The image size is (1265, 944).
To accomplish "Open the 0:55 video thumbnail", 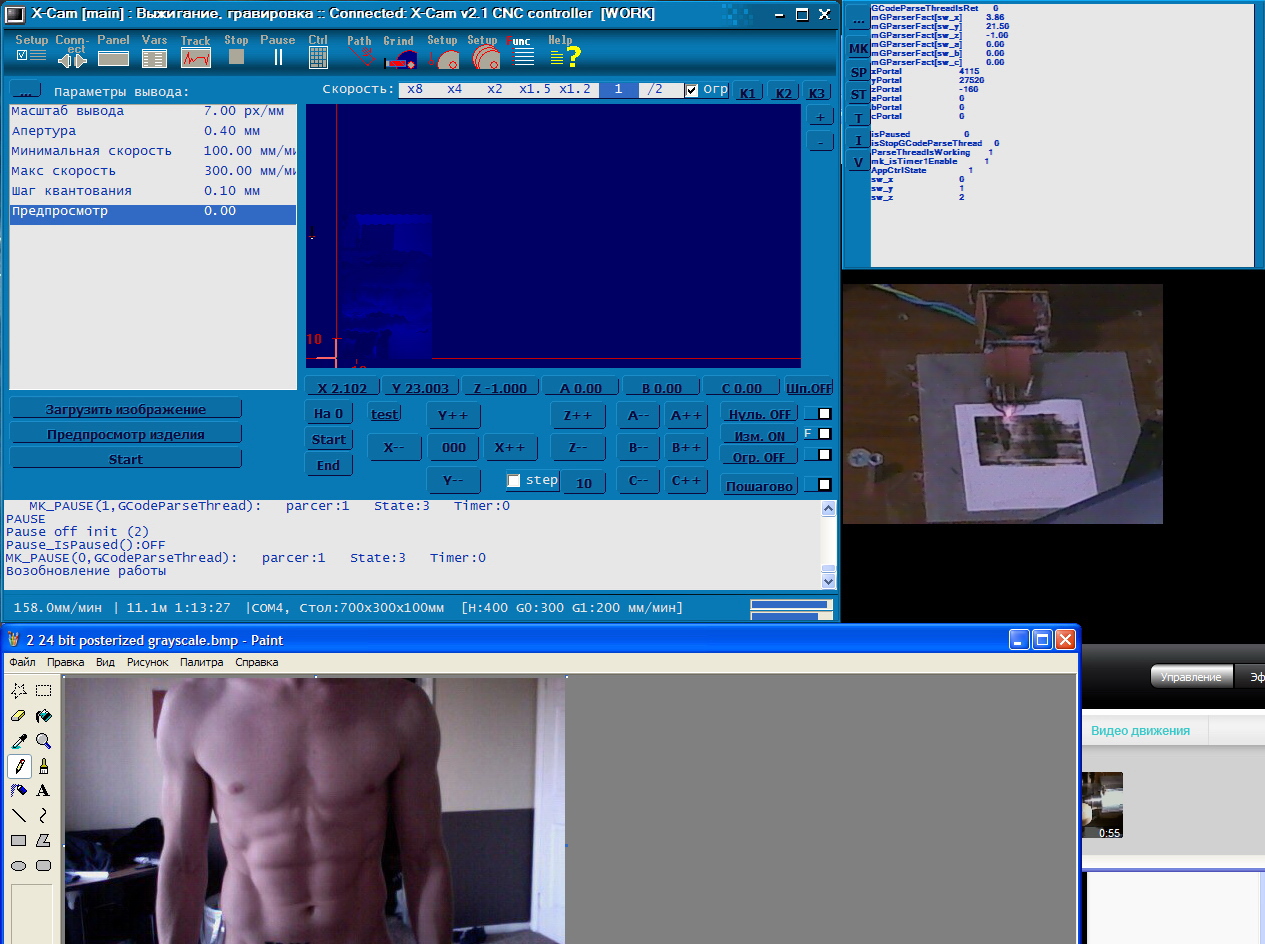I will [x=1103, y=804].
